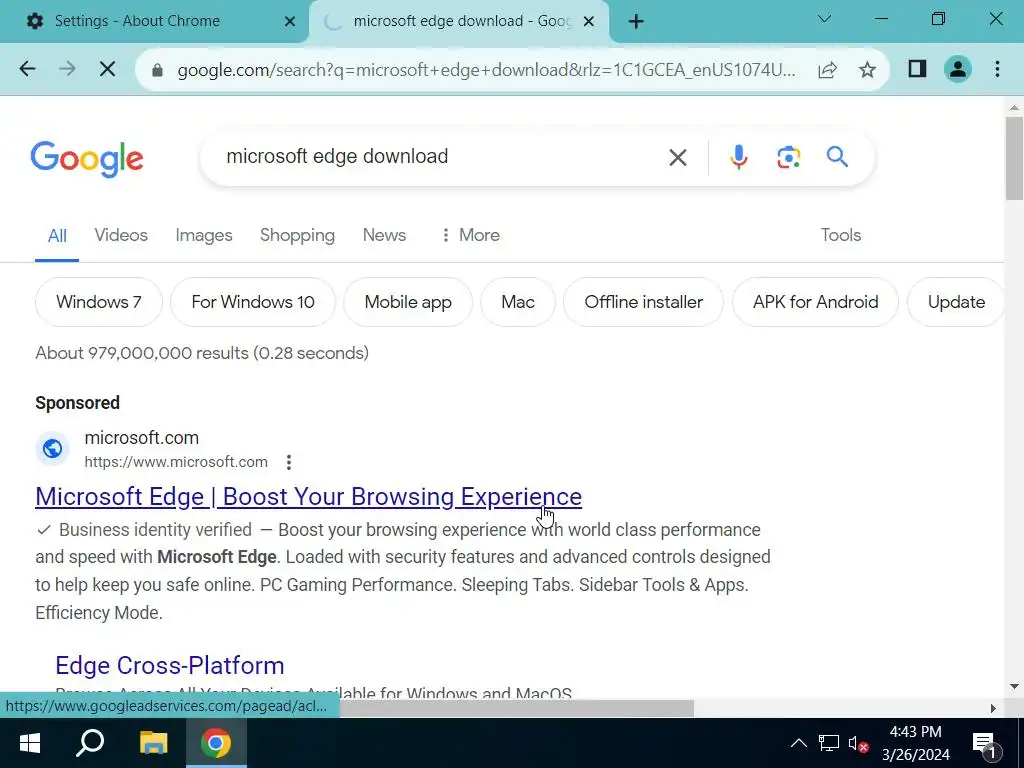Screen dimensions: 1024x768
Task: Click the vertical scrollbar thumb
Action: (x=1014, y=159)
